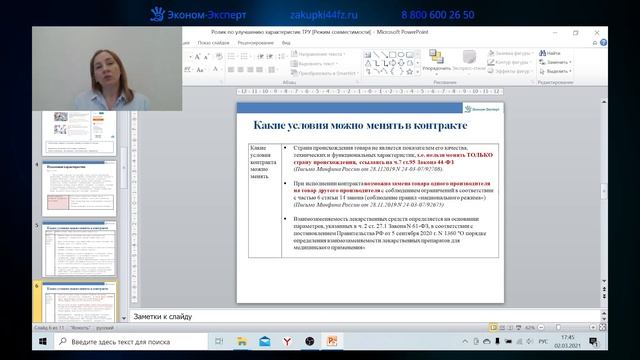This screenshot has width=640, height=360.
Task: Go to next slide arrow button
Action: (x=604, y=296)
